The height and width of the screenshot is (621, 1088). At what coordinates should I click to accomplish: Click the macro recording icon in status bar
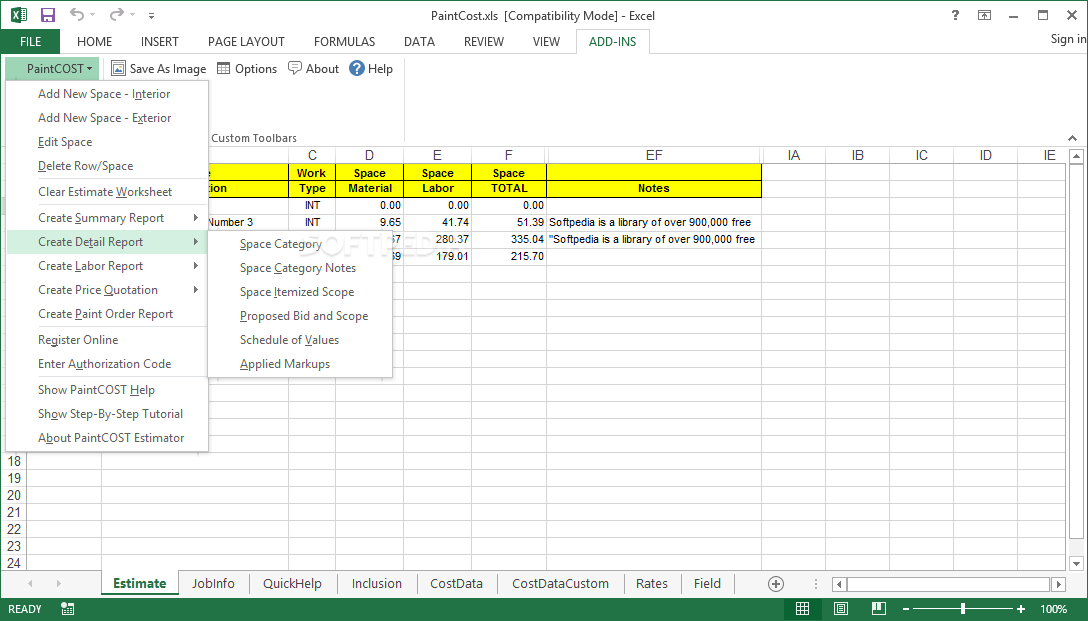coord(67,609)
